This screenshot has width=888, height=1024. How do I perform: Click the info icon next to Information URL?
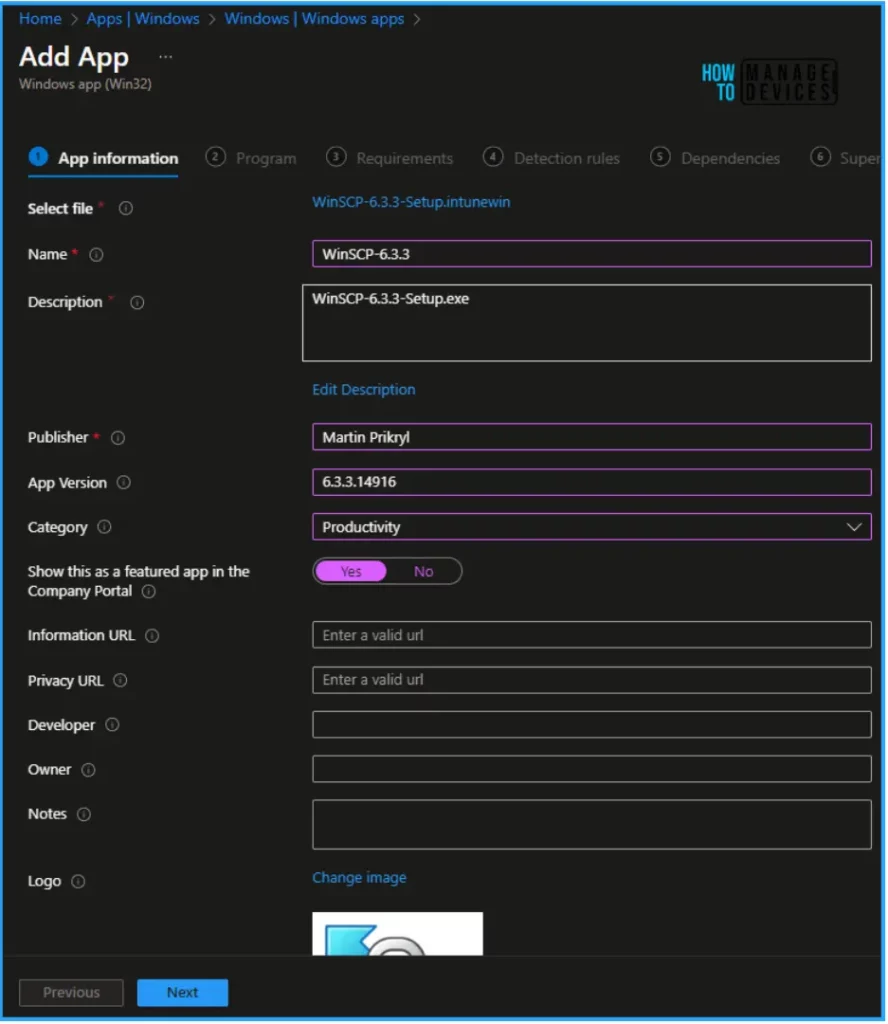[x=151, y=635]
